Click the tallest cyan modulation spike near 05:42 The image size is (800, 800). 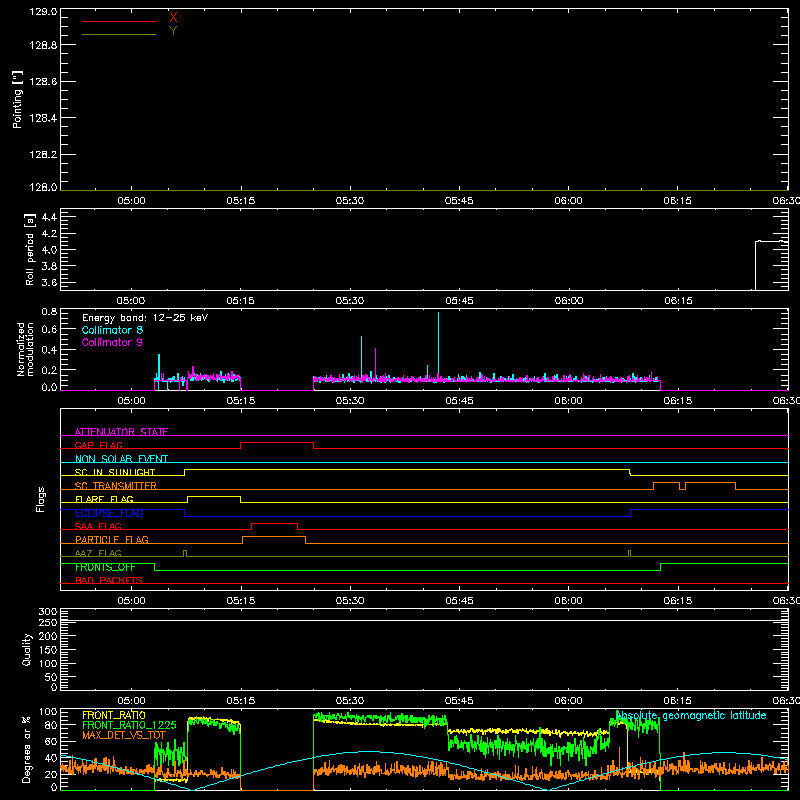[x=438, y=345]
